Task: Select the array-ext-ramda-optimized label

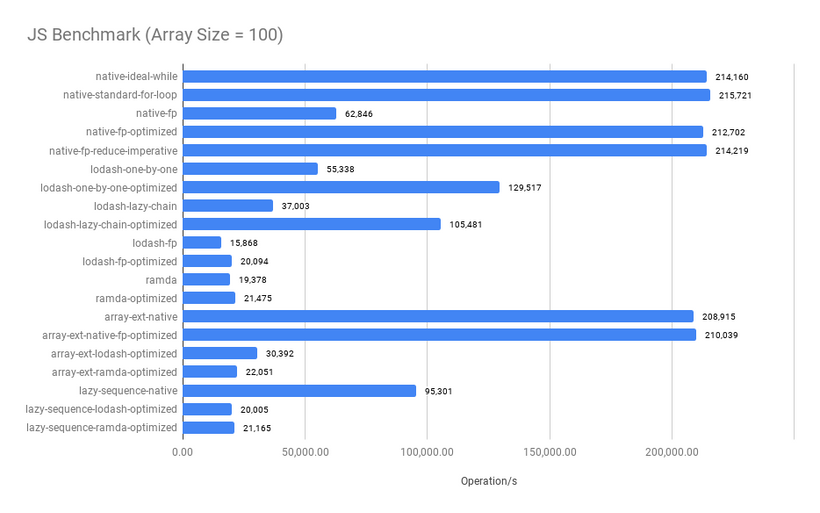Action: pyautogui.click(x=115, y=372)
